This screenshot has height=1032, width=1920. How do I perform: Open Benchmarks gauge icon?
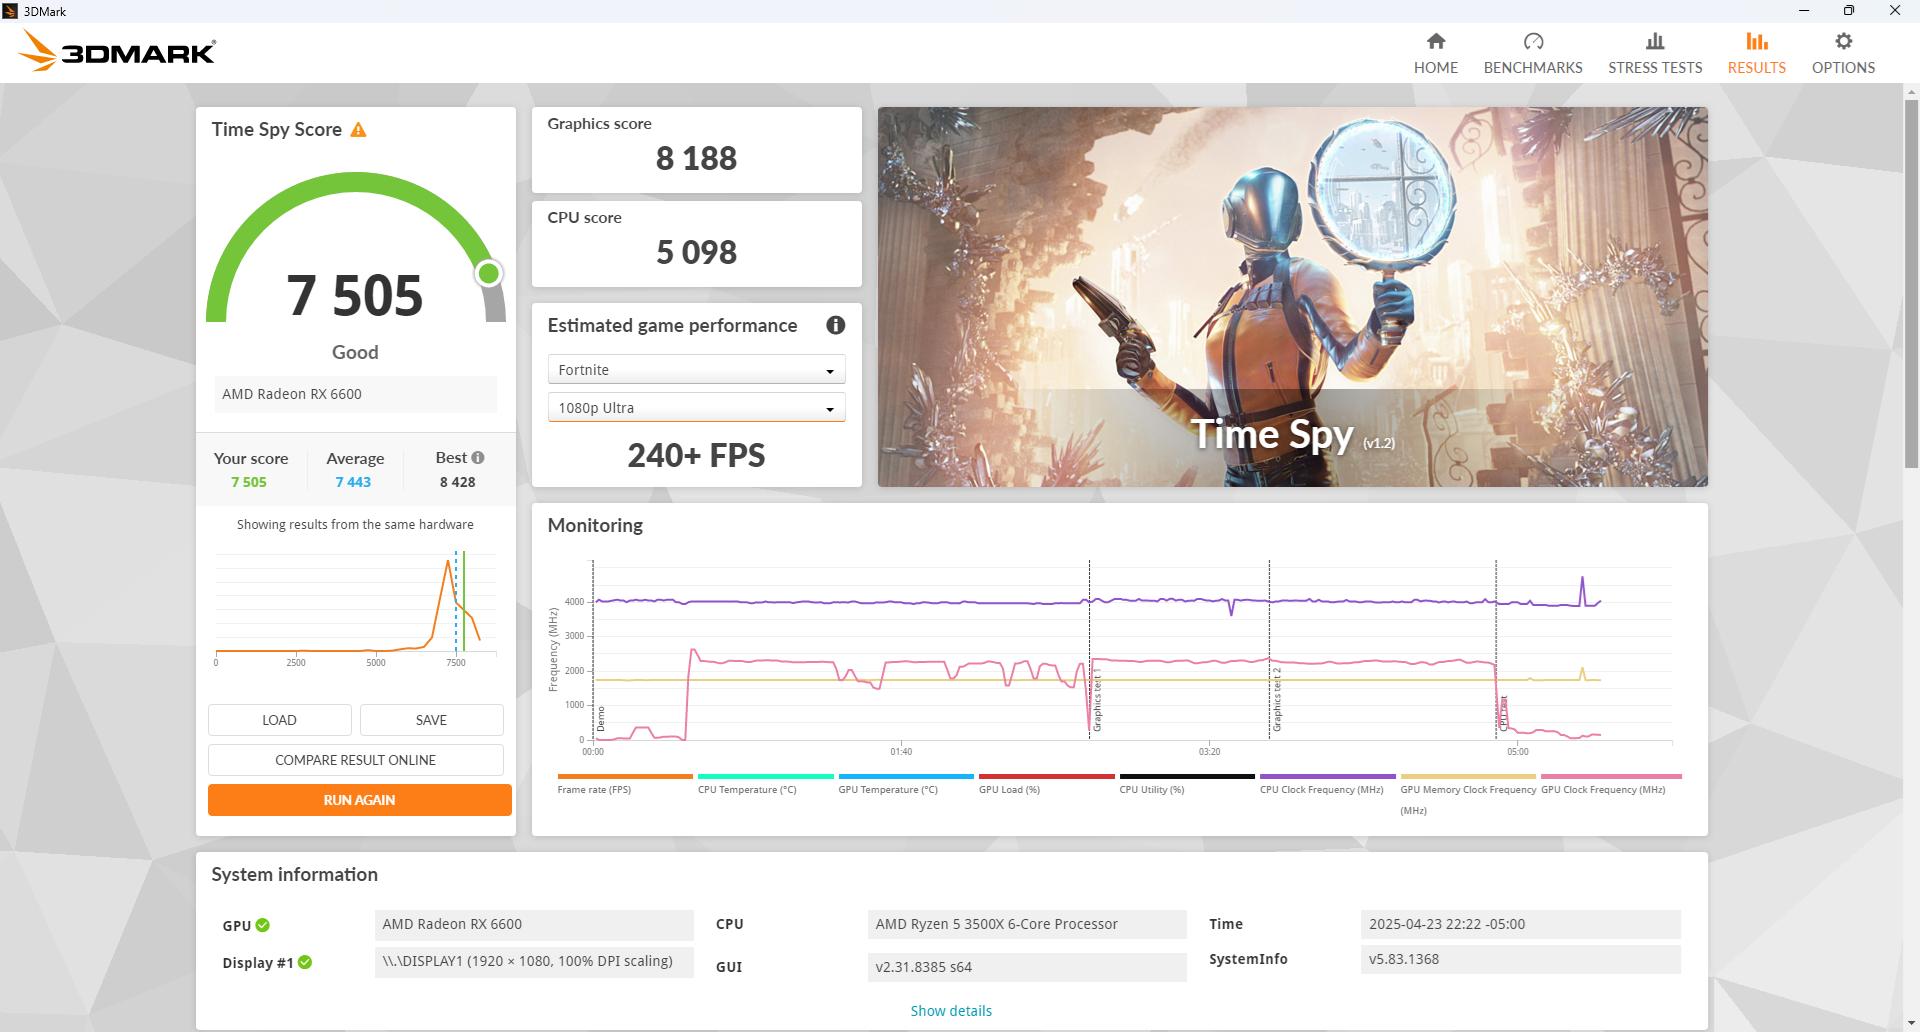(x=1533, y=41)
